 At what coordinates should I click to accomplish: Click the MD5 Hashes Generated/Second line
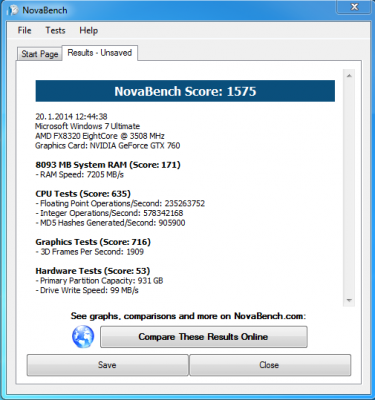point(110,223)
